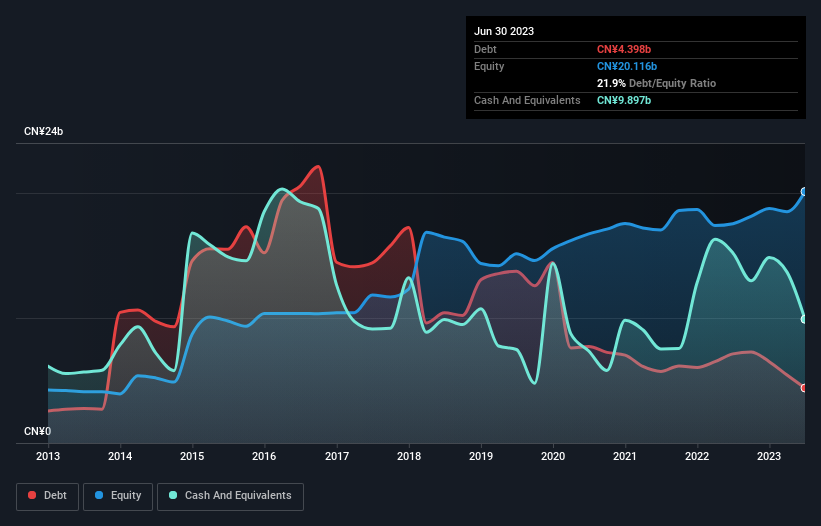Click the teal Cash endpoint marker

pyautogui.click(x=804, y=319)
